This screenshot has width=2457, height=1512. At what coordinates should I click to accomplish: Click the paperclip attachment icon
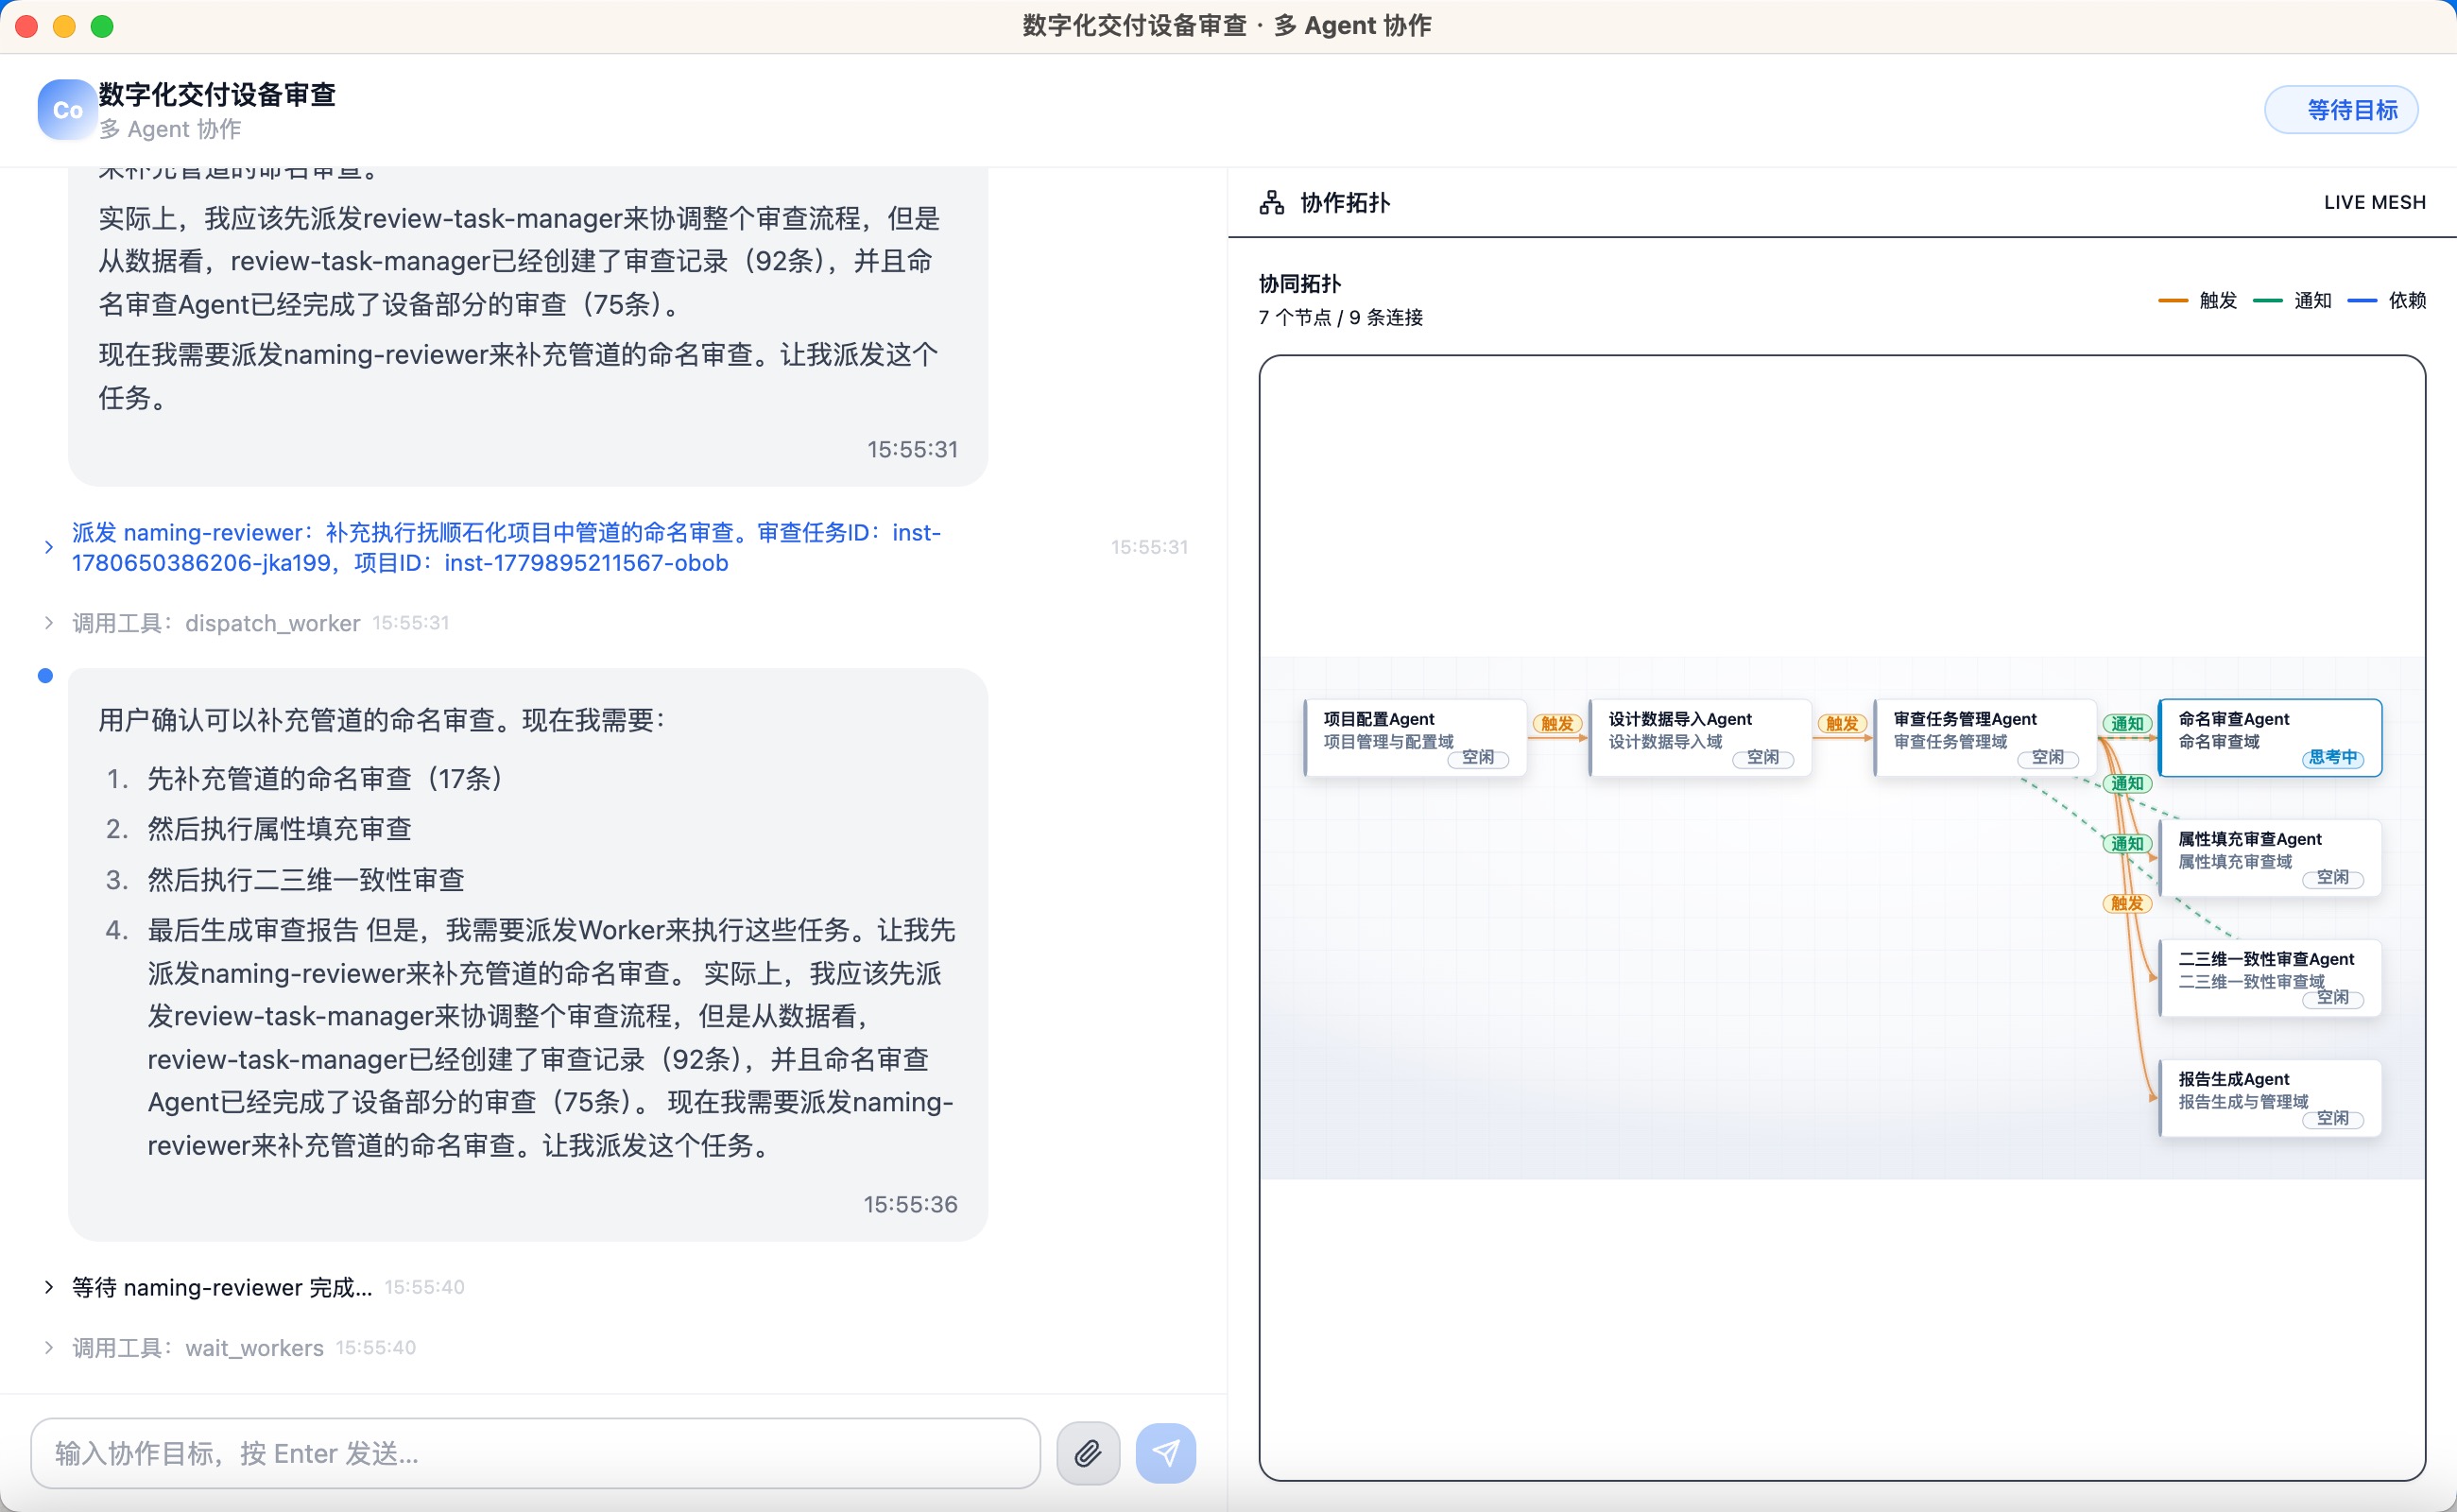click(1088, 1453)
